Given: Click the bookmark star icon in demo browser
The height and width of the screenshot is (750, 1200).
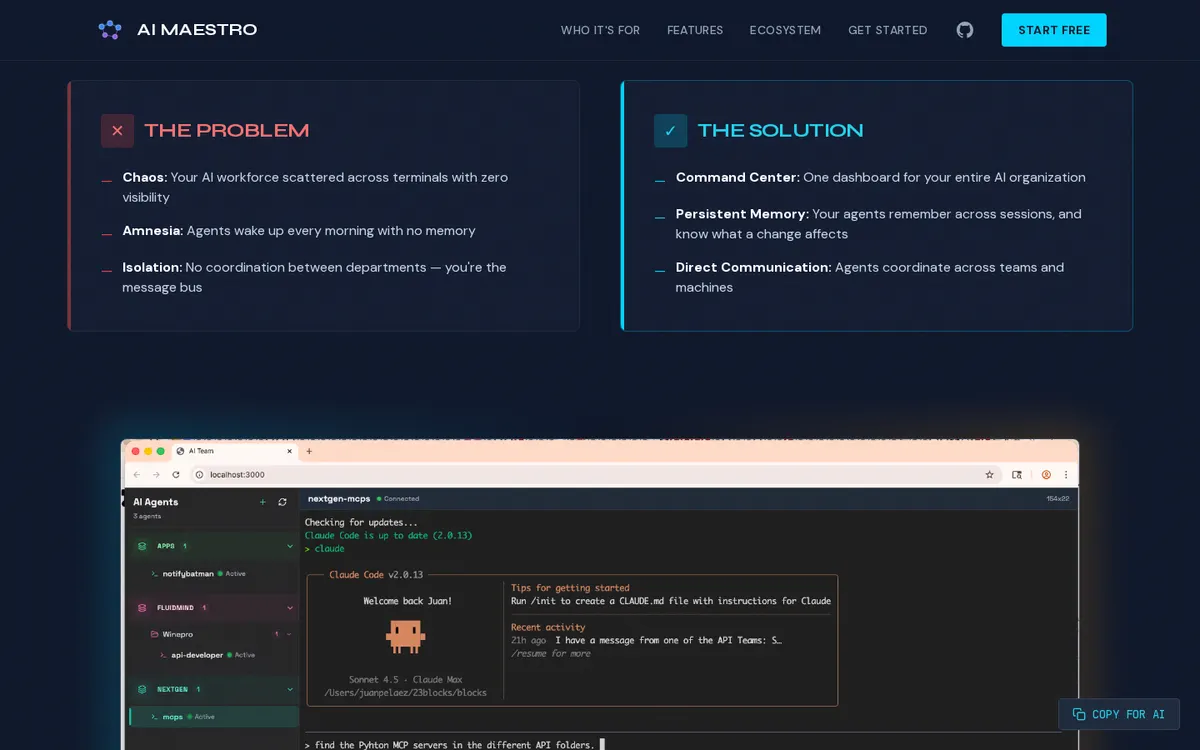Looking at the screenshot, I should (x=989, y=475).
